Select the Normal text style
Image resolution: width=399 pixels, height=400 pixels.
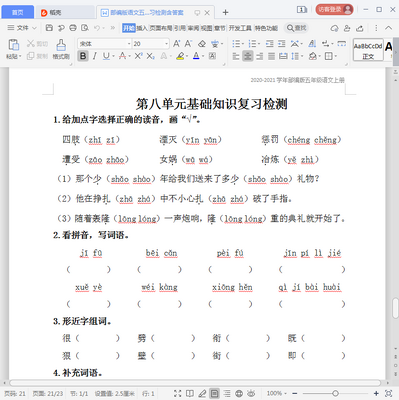point(368,50)
